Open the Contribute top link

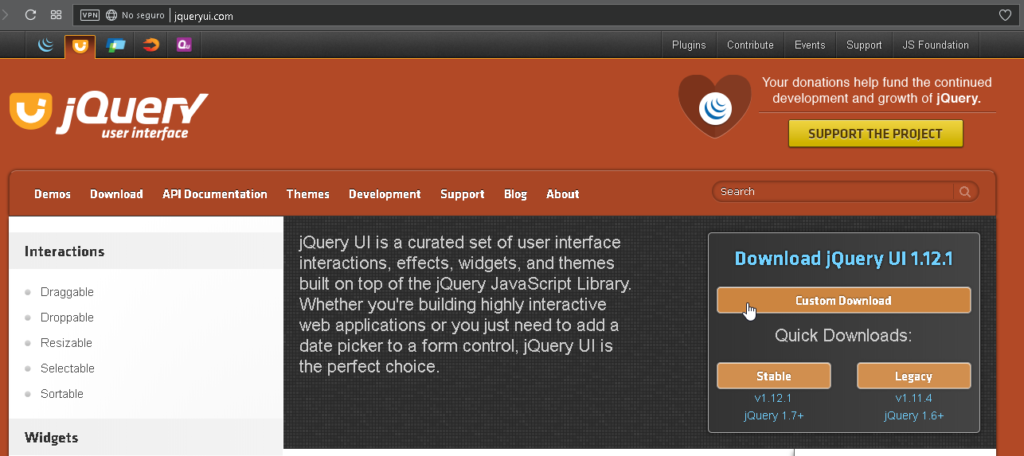750,45
